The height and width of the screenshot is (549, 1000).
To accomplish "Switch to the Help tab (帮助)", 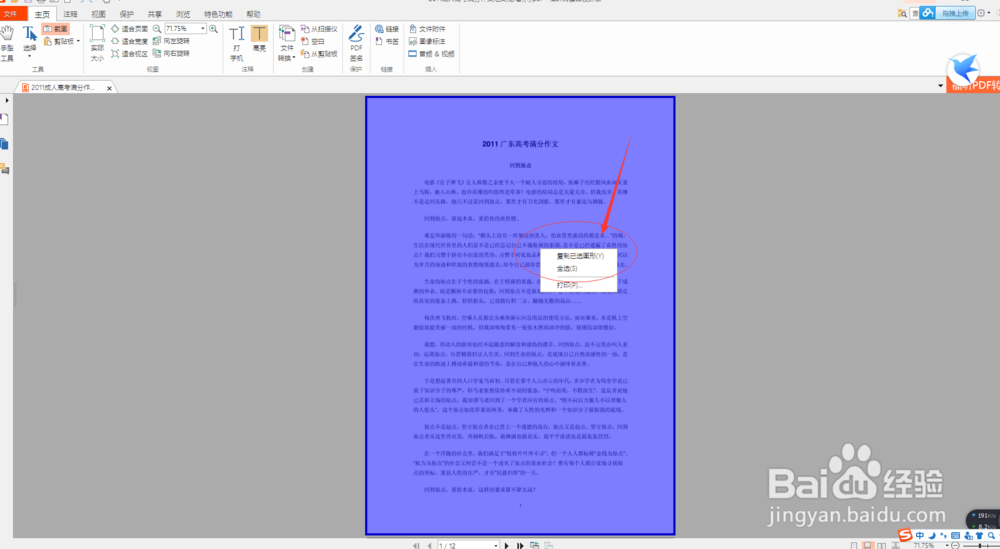I will click(253, 14).
